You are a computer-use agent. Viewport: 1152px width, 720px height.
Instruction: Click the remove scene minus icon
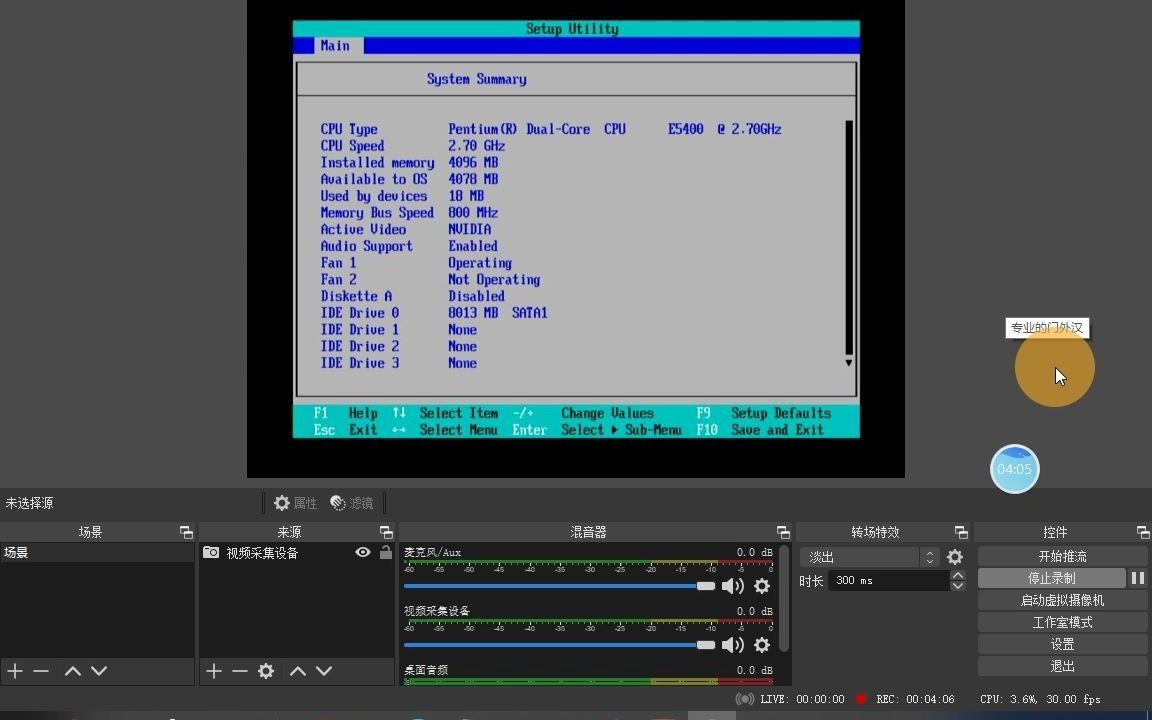pos(40,671)
